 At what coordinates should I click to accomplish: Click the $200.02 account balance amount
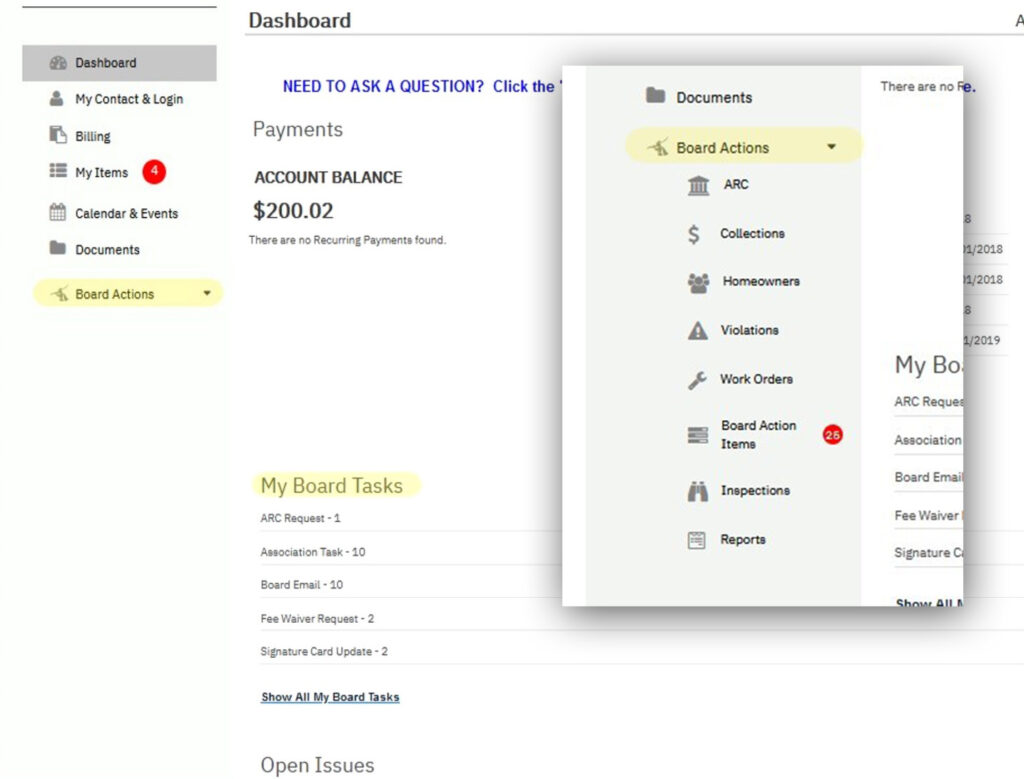click(293, 210)
